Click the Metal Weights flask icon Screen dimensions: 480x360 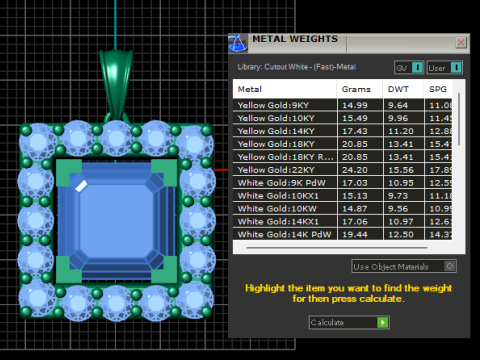[238, 43]
